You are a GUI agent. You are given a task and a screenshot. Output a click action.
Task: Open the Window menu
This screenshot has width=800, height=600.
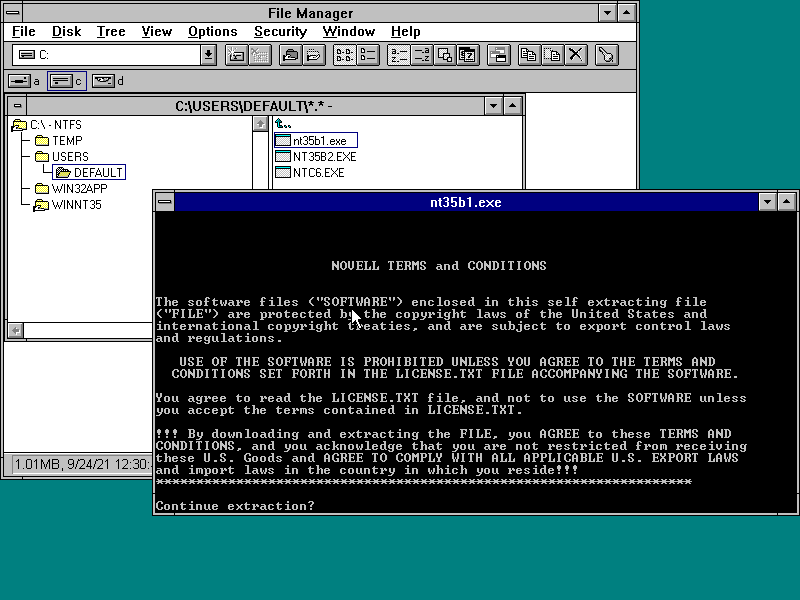click(x=348, y=32)
